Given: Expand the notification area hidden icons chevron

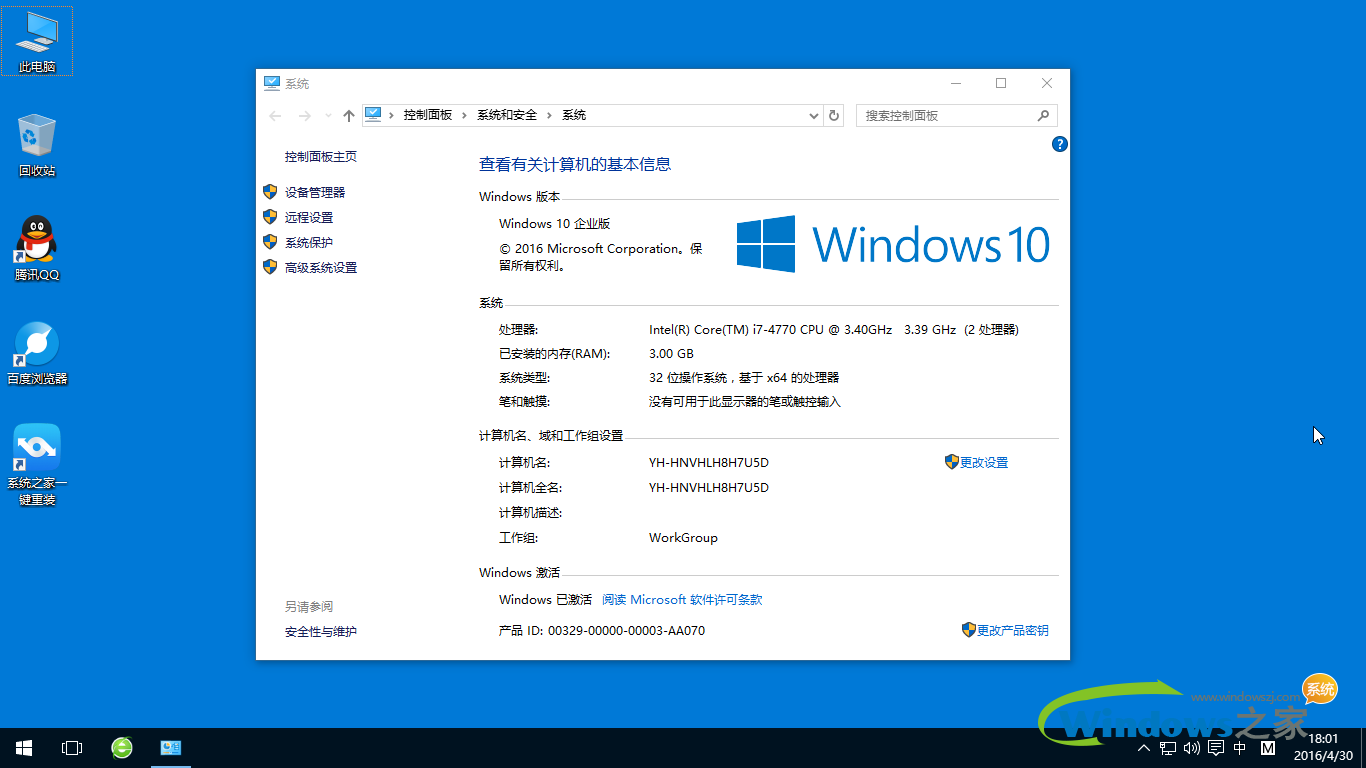Looking at the screenshot, I should pos(1143,747).
